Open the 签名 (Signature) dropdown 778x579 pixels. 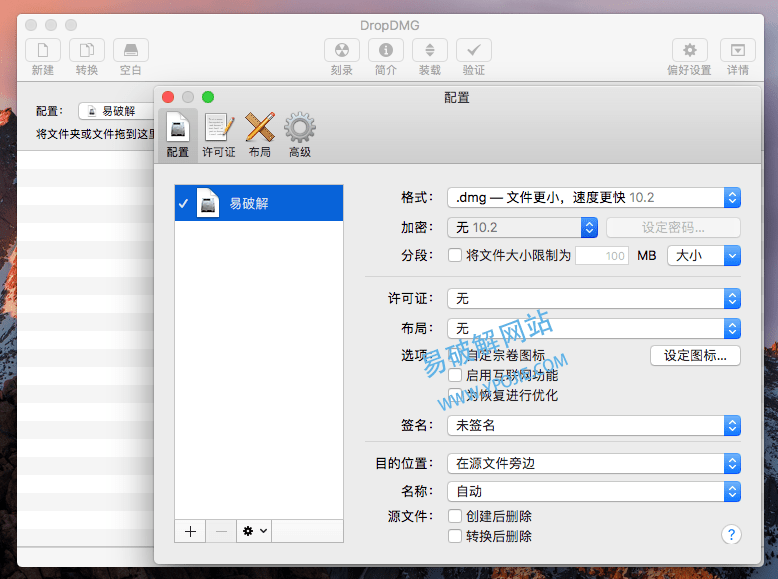[594, 426]
